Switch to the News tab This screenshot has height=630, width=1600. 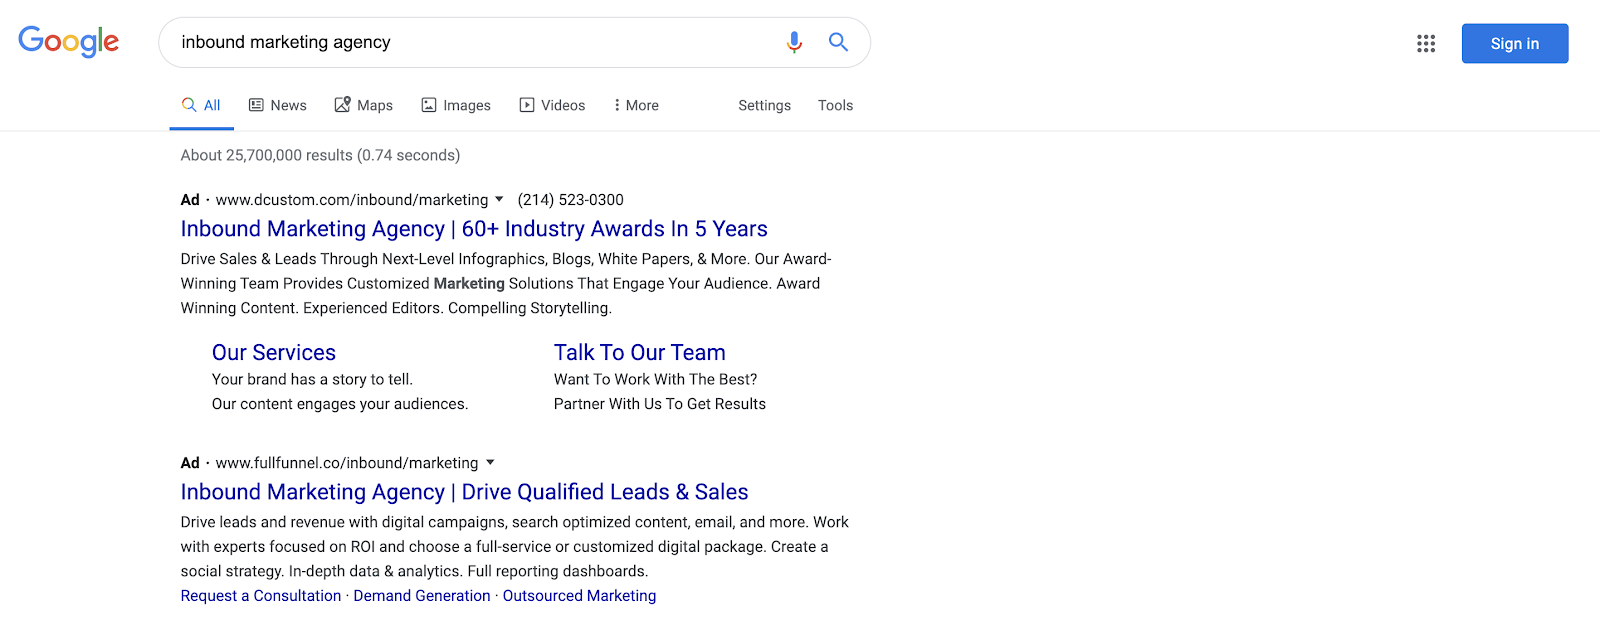tap(278, 105)
